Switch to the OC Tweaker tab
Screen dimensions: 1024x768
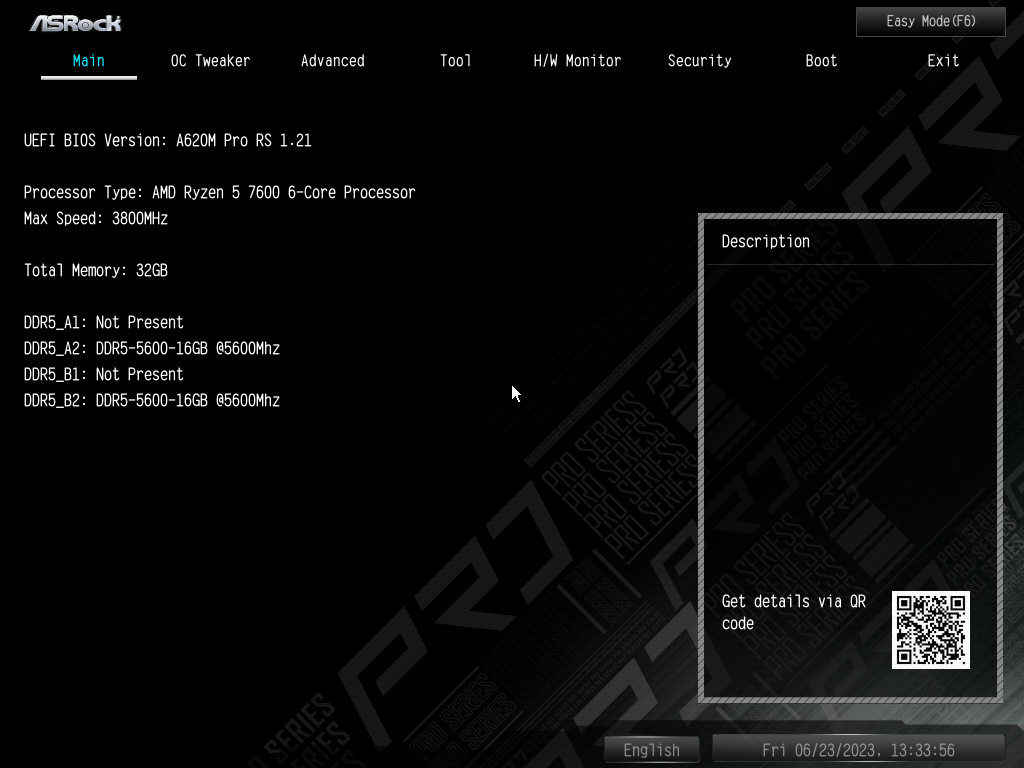pyautogui.click(x=210, y=61)
